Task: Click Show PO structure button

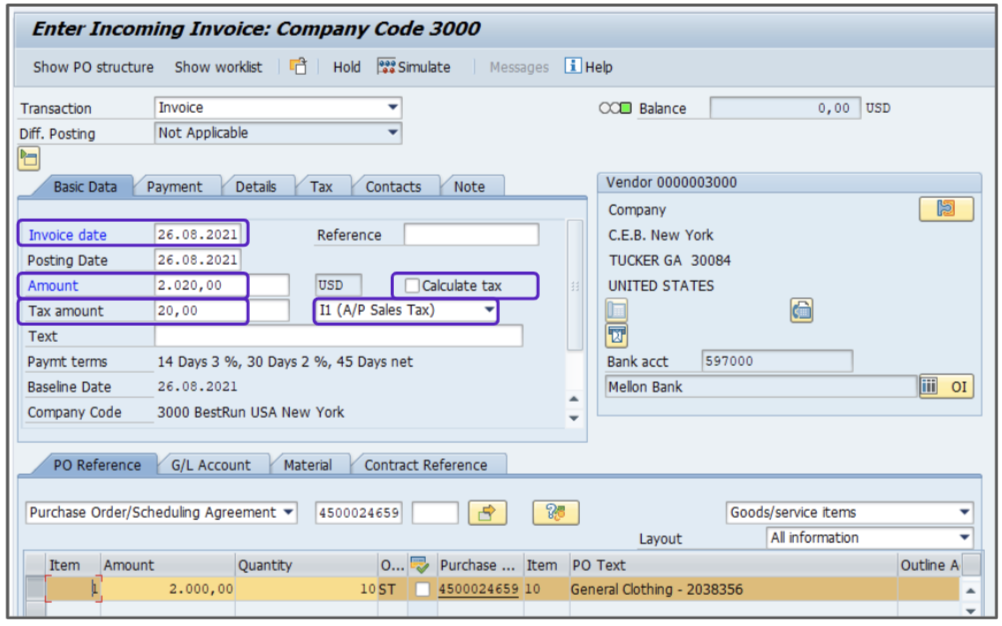Action: pos(93,67)
